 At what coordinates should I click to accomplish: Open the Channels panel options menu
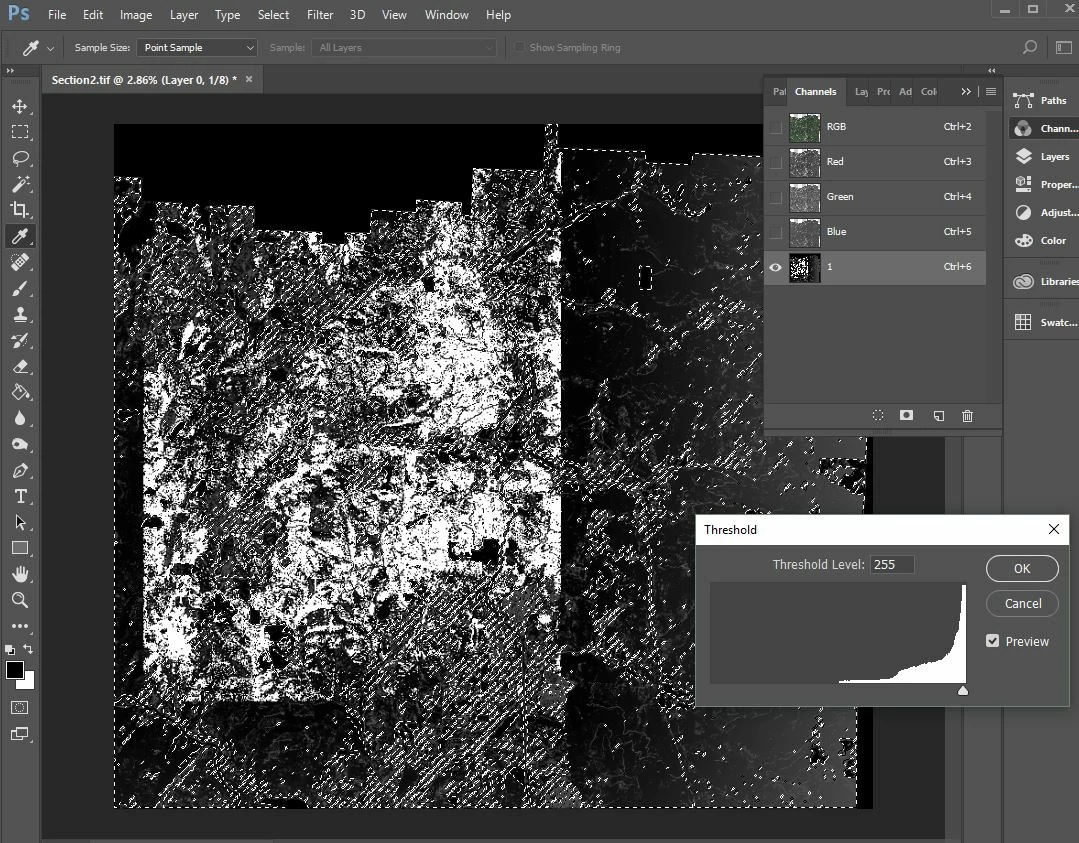(991, 92)
